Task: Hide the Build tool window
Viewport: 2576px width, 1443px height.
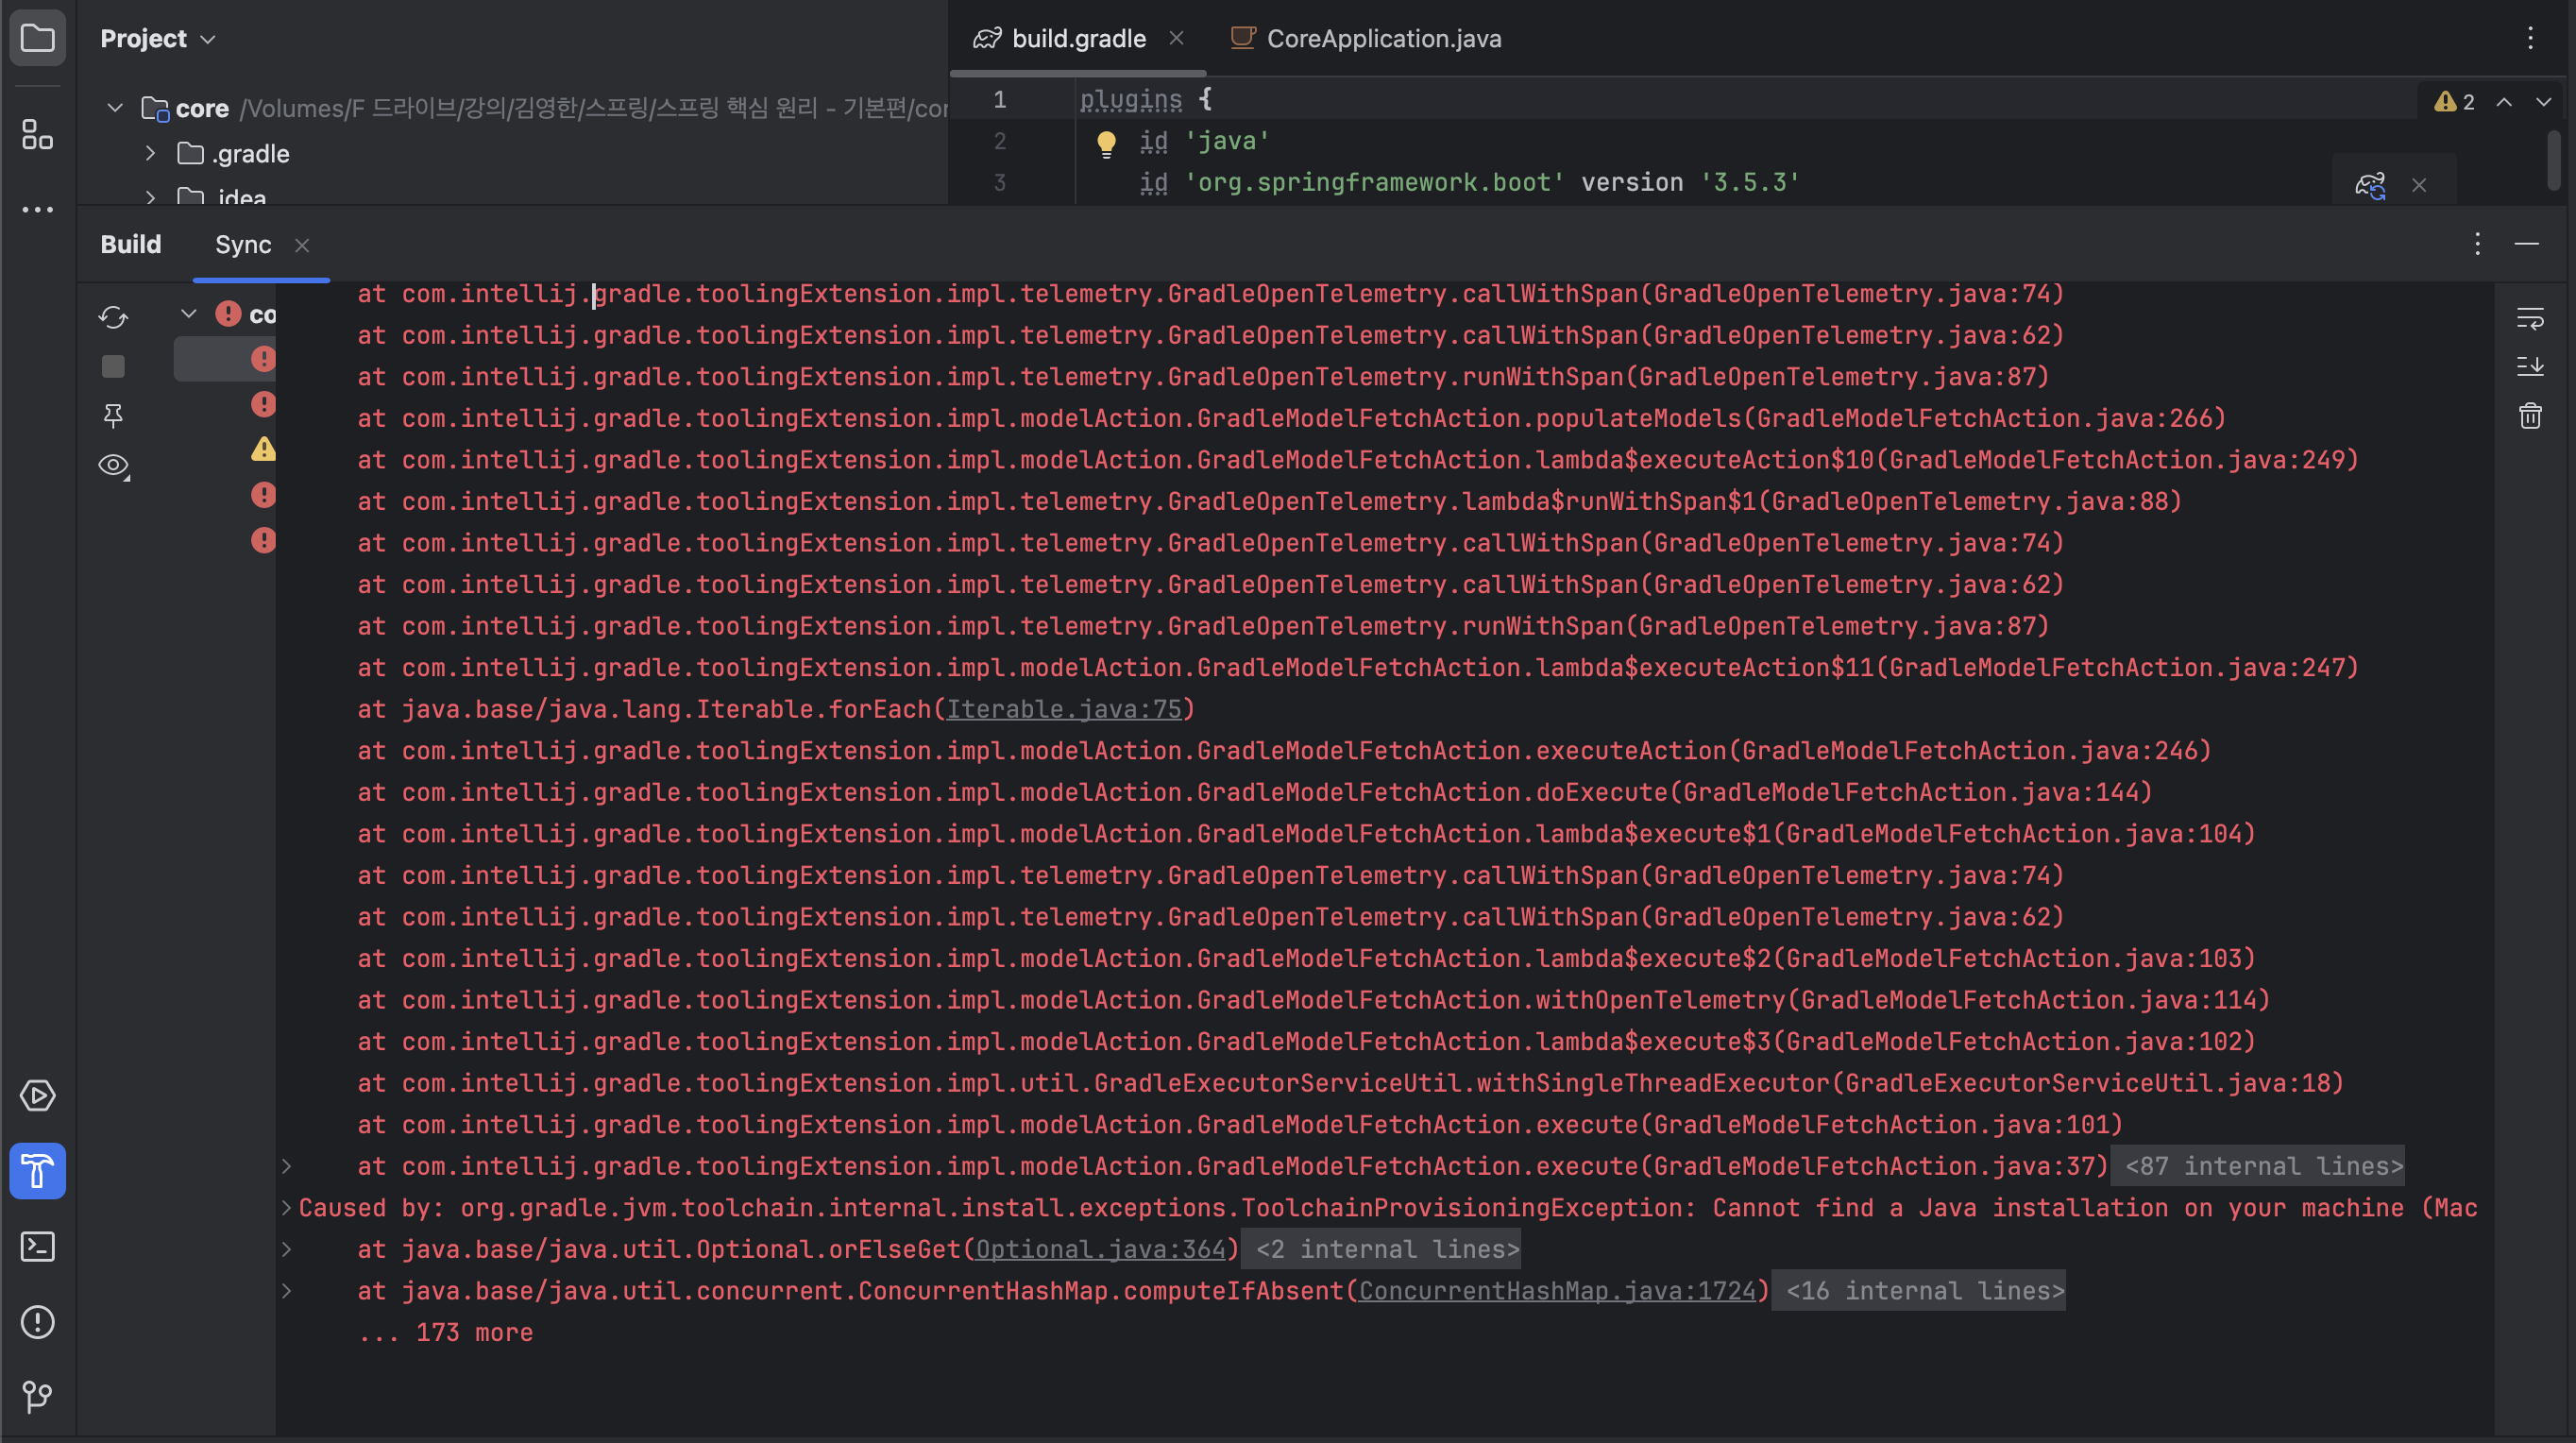Action: (x=2527, y=244)
